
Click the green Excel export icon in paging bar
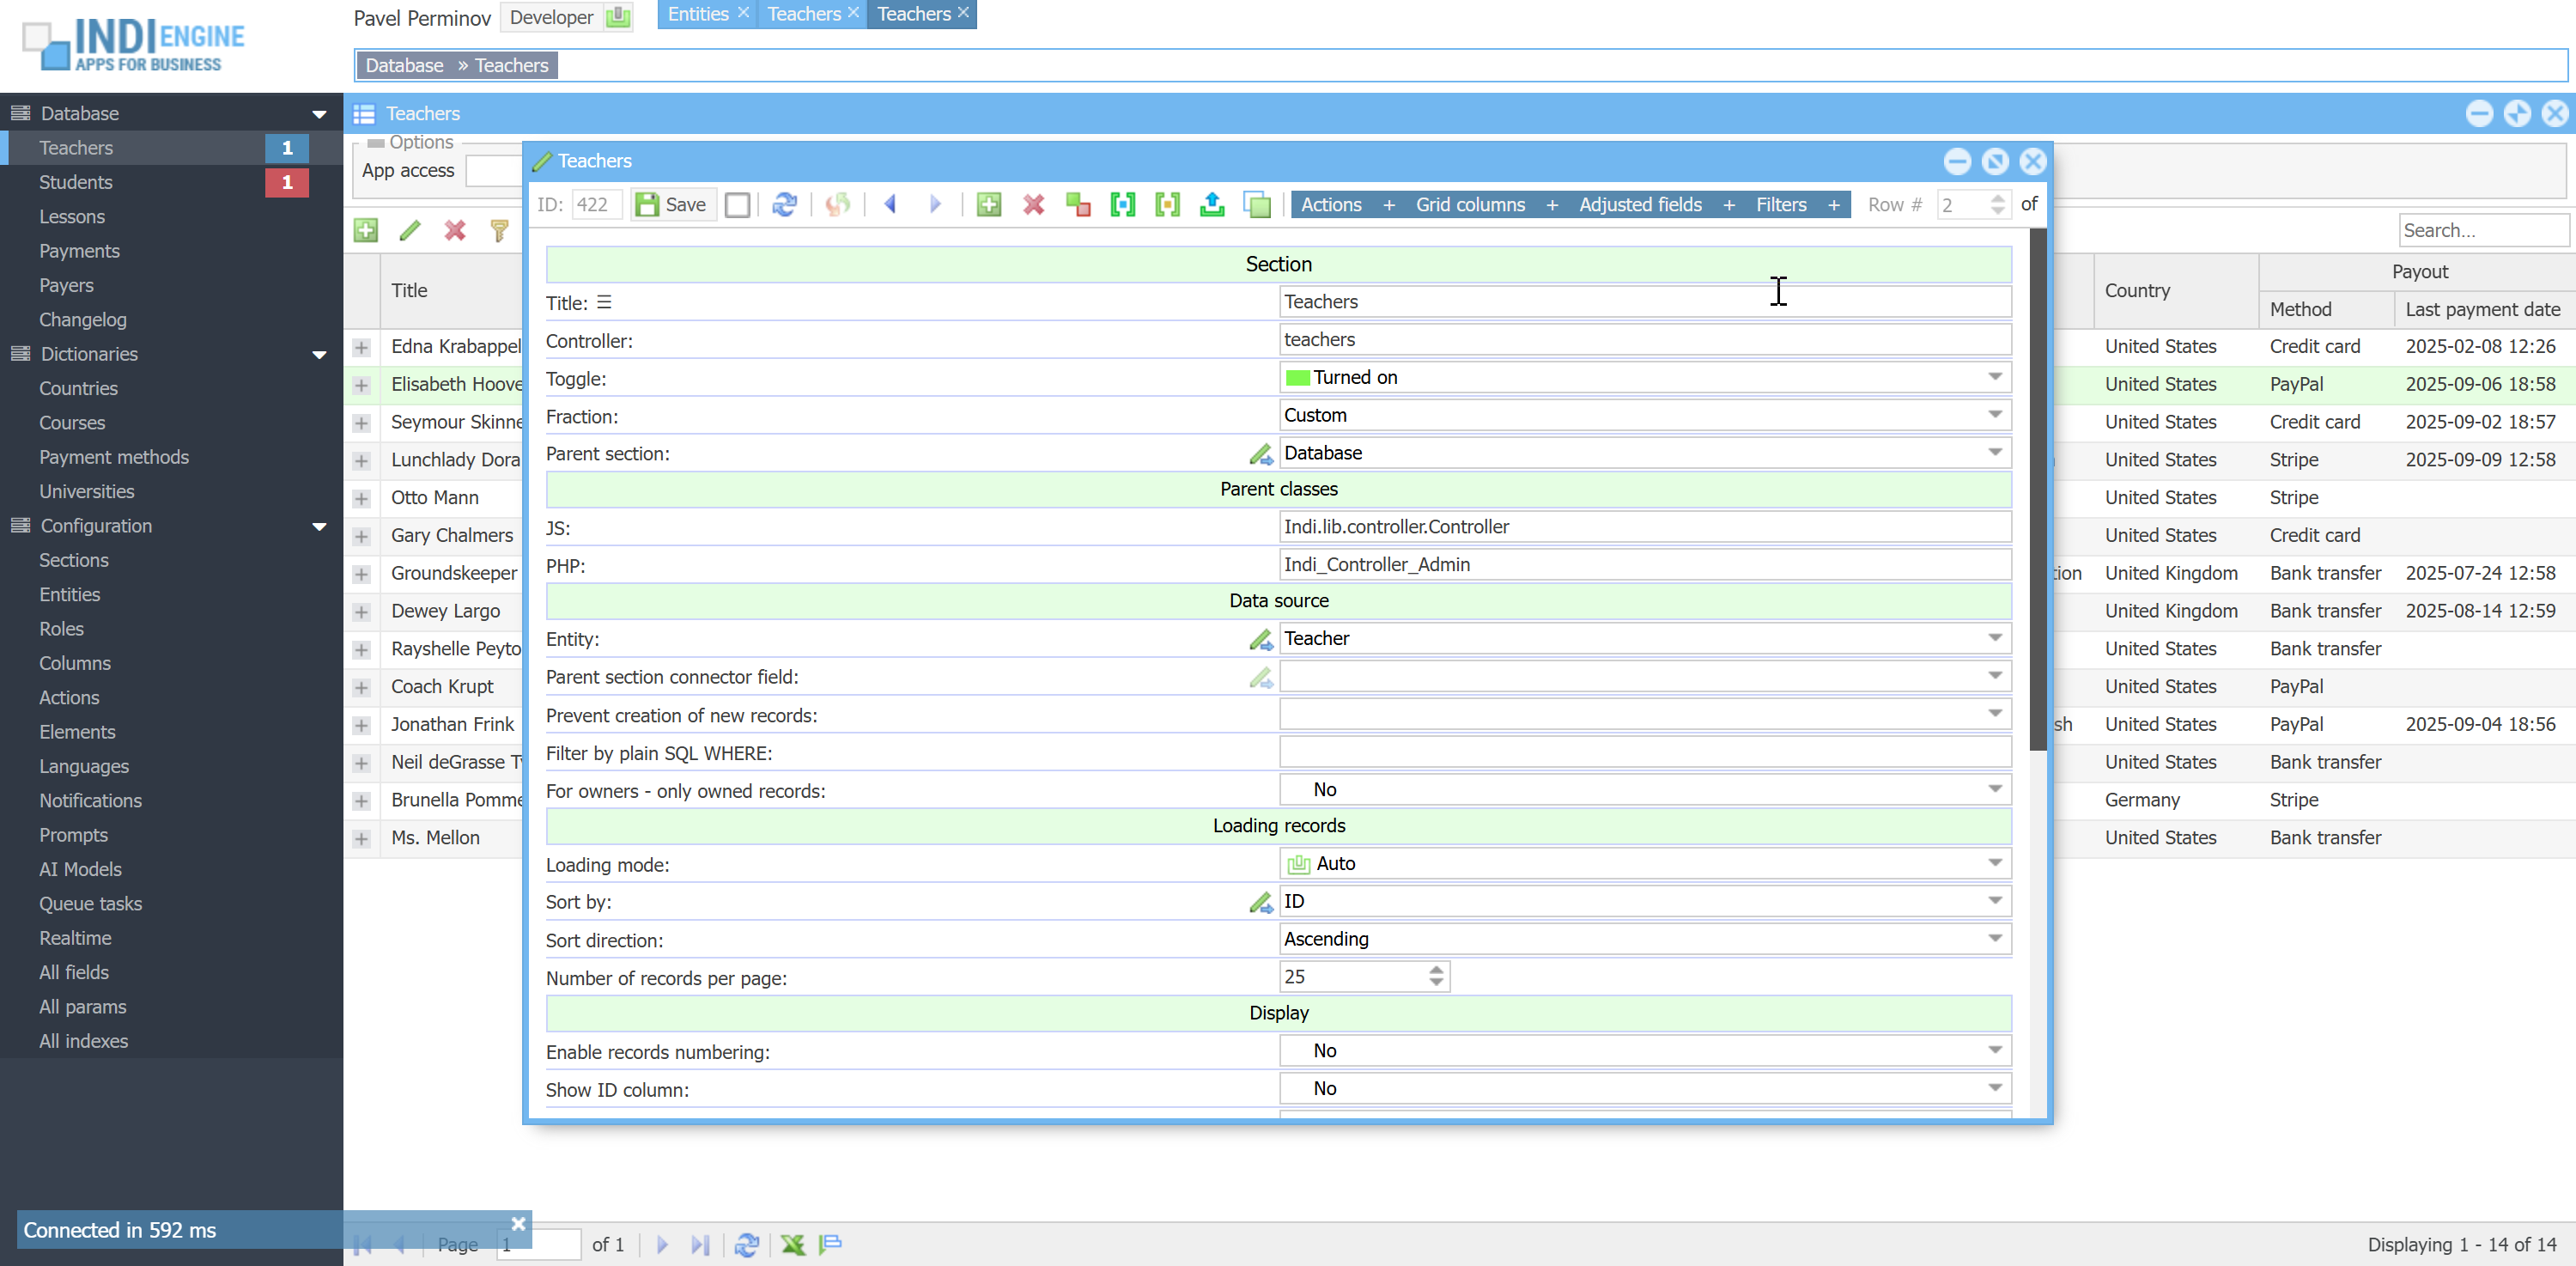[792, 1244]
